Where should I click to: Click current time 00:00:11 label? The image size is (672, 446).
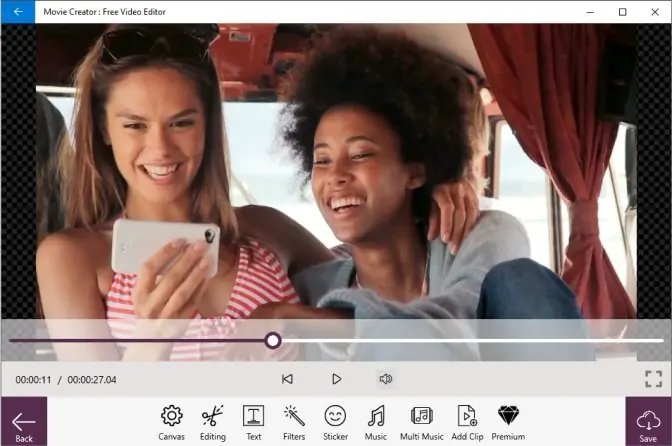(x=33, y=380)
